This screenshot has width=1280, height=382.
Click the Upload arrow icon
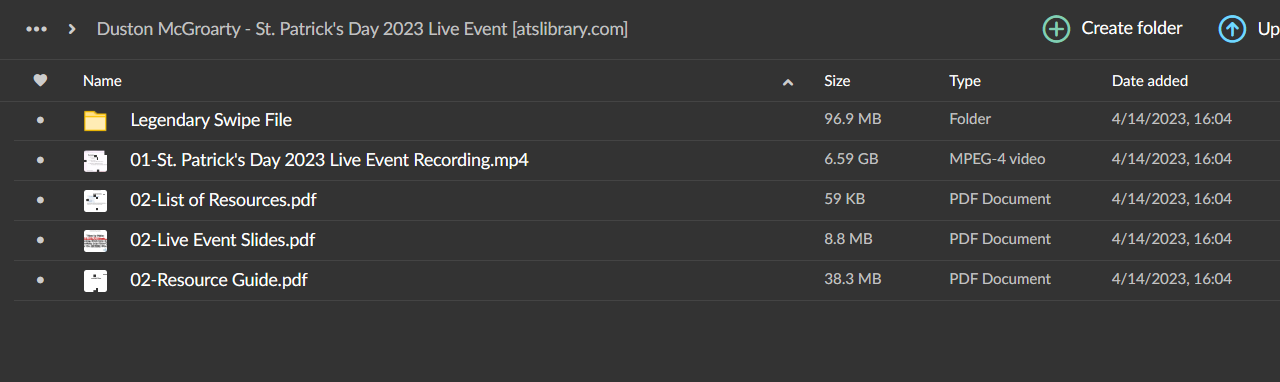[x=1232, y=29]
